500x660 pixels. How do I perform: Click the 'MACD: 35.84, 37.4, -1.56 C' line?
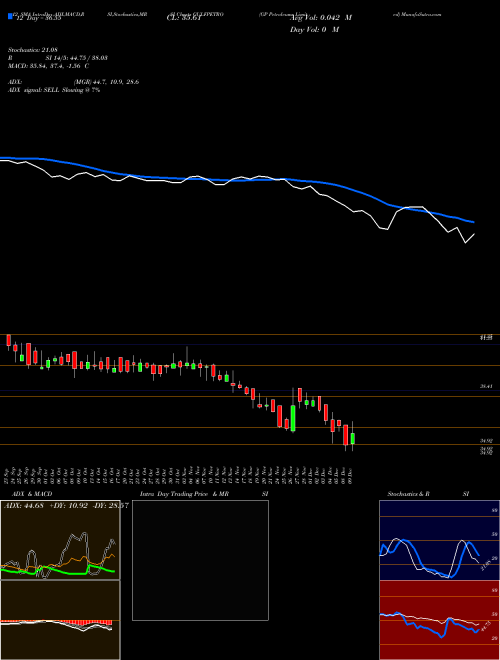click(x=48, y=66)
